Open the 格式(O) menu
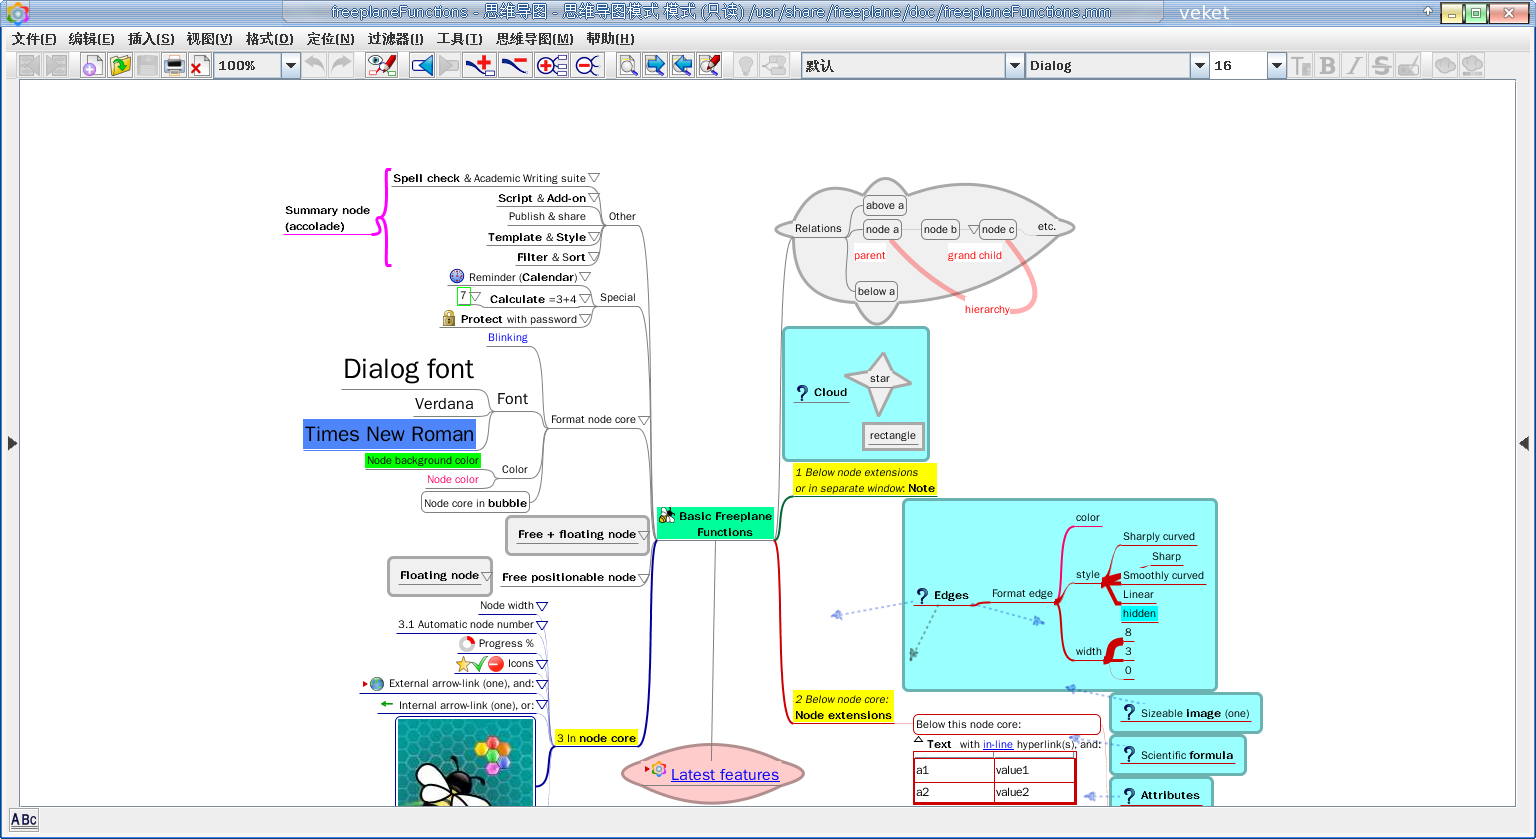The height and width of the screenshot is (839, 1536). tap(269, 38)
